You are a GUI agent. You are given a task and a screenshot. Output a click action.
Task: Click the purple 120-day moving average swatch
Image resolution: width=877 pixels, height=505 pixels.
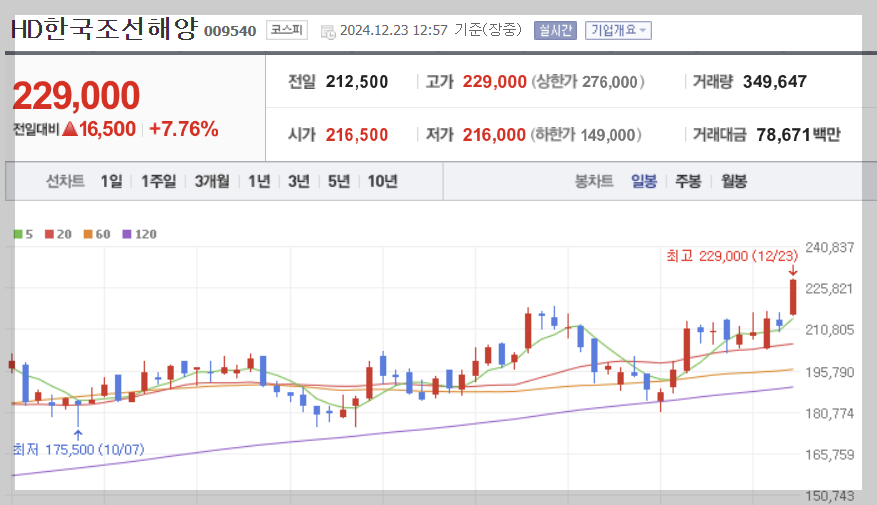(x=127, y=234)
